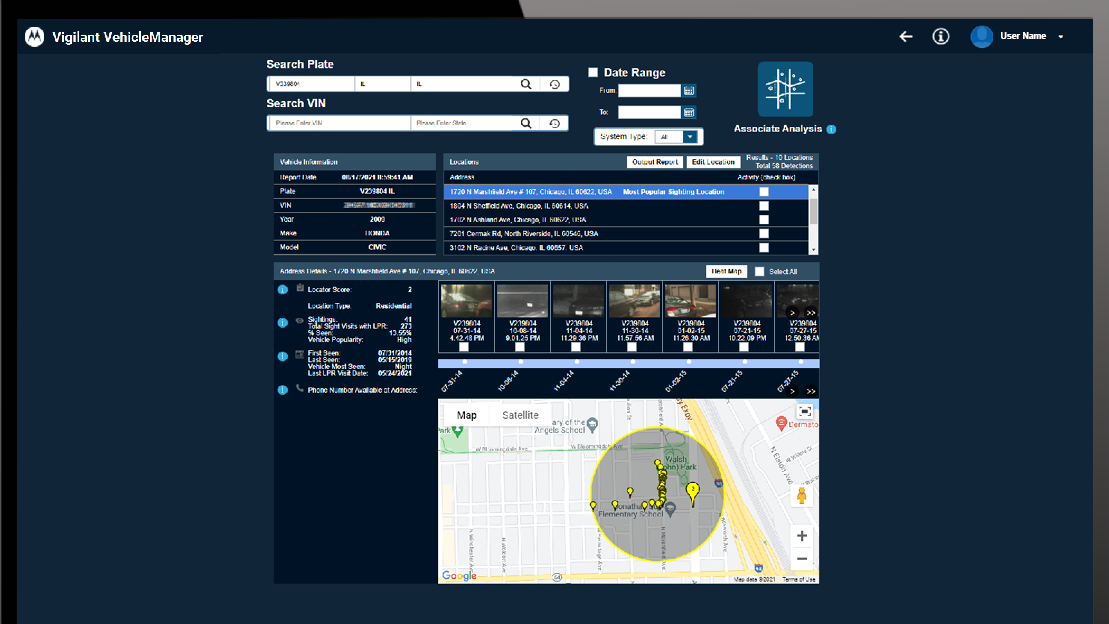Zoom out on the map
Screen dimensions: 1109x624
[802, 559]
